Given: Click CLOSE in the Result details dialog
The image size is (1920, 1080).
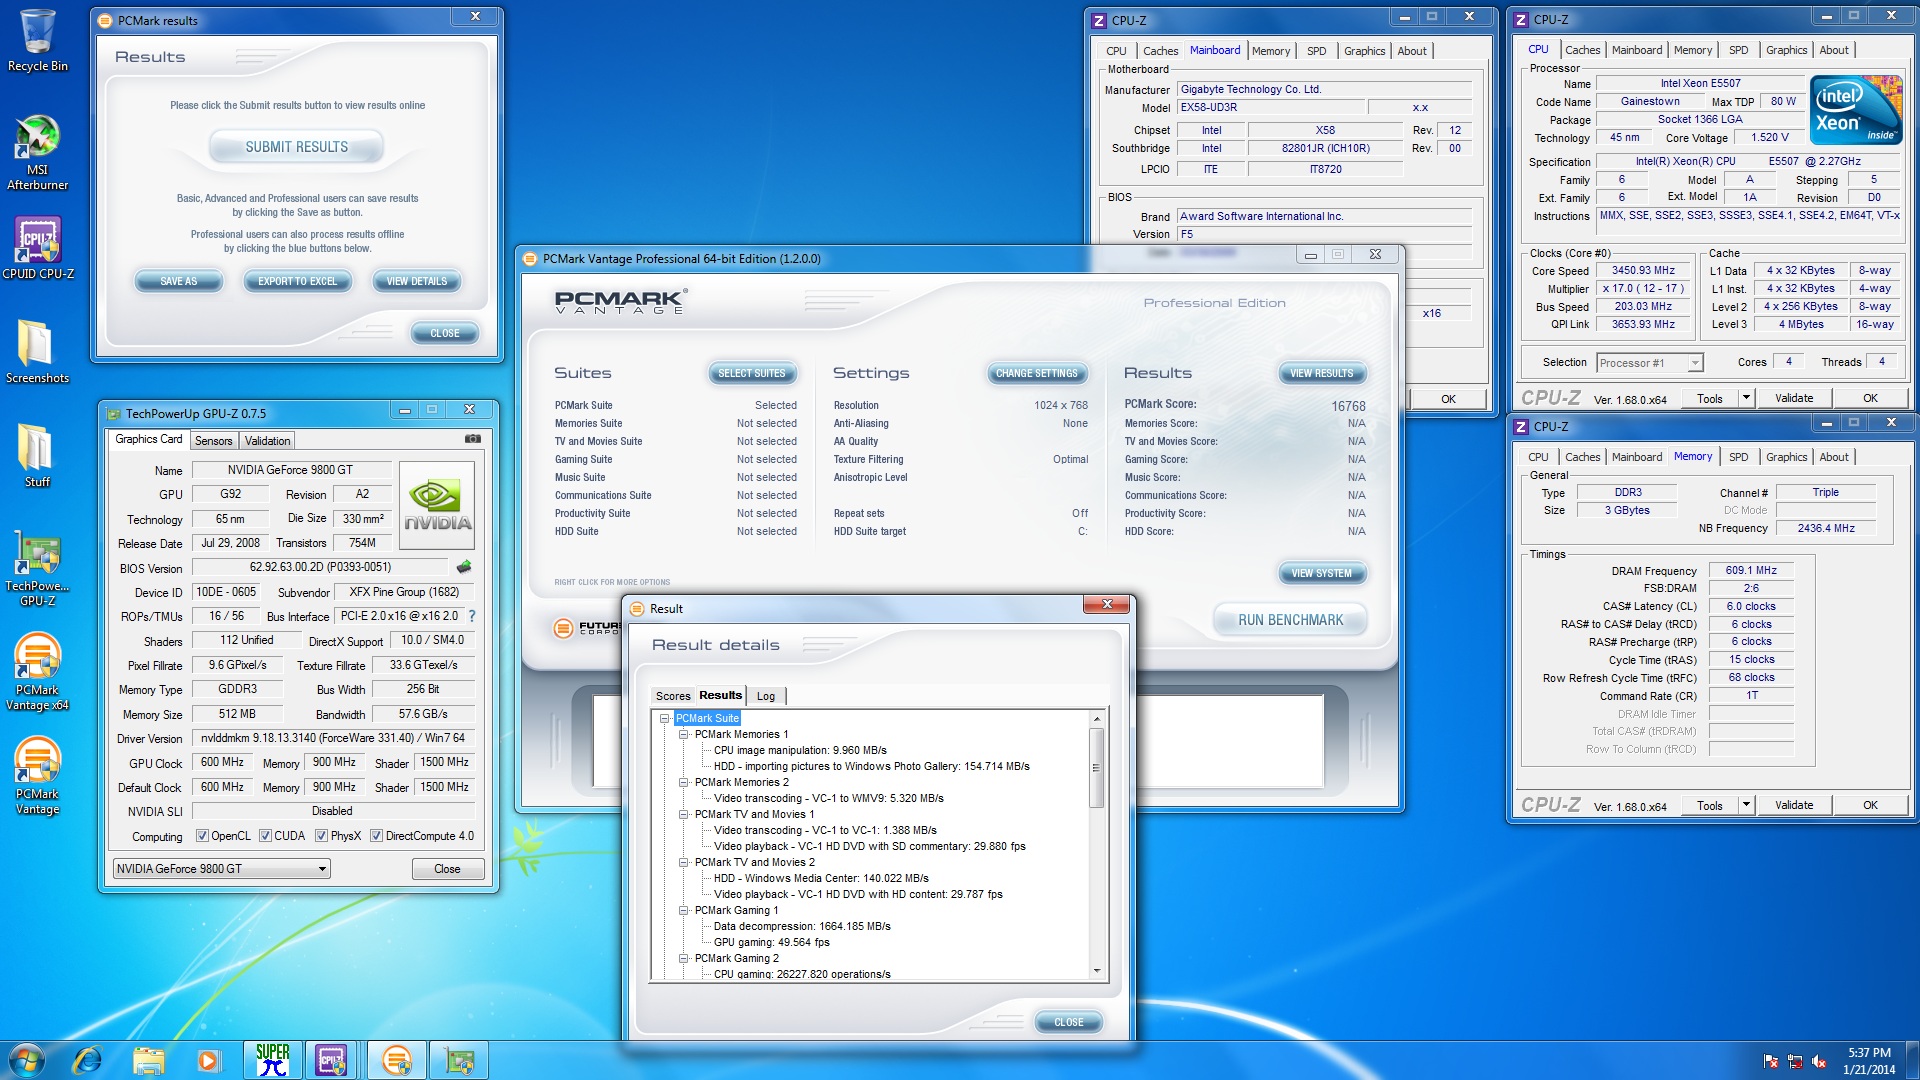Looking at the screenshot, I should coord(1068,1022).
